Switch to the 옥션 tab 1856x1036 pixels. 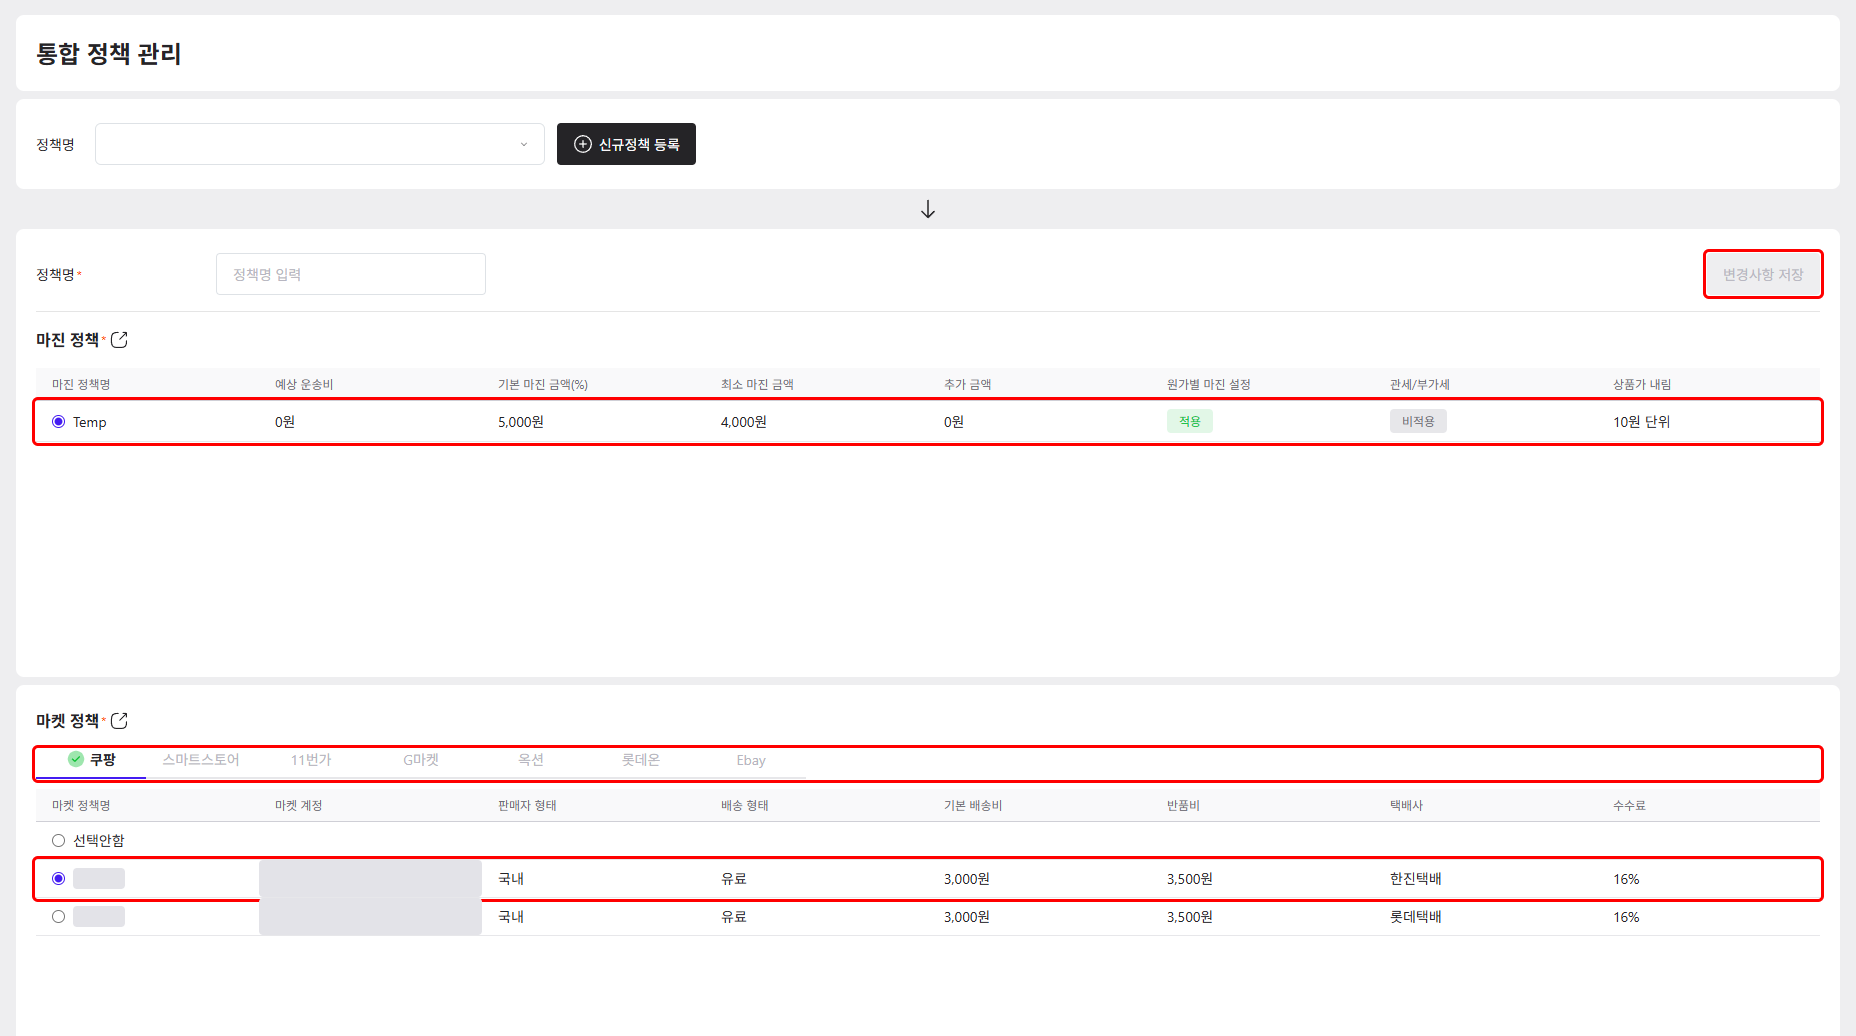pyautogui.click(x=531, y=760)
